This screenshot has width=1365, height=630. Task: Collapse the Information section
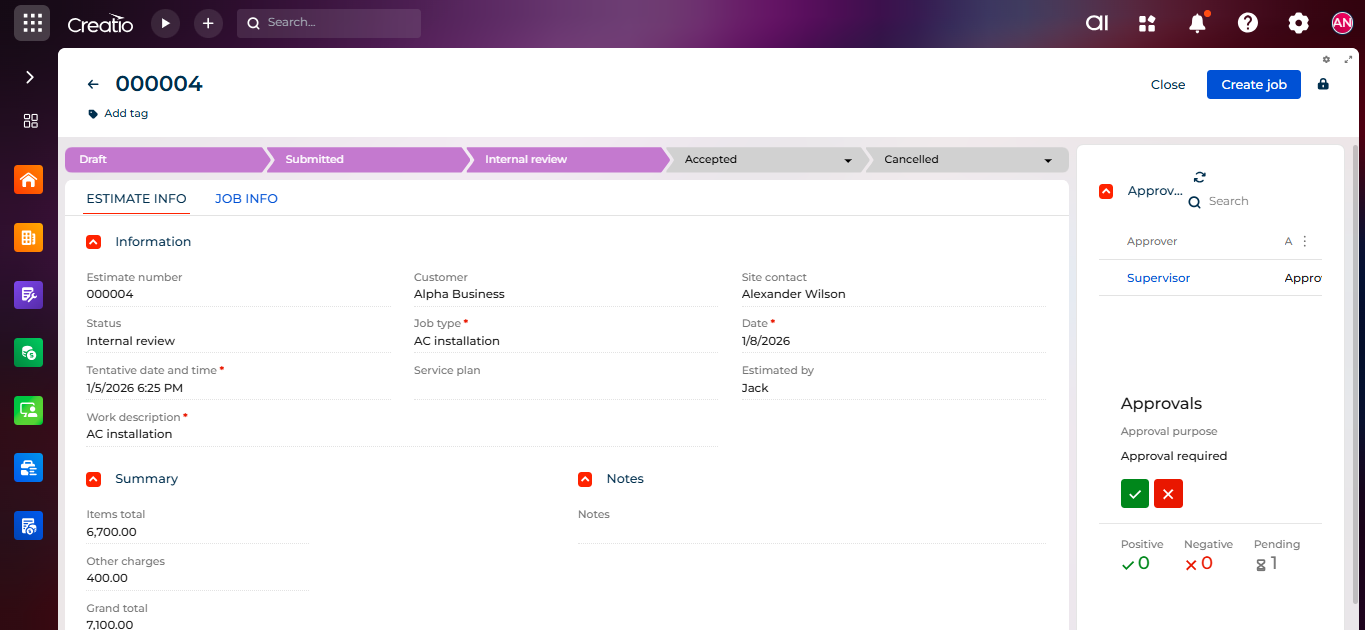pos(93,242)
